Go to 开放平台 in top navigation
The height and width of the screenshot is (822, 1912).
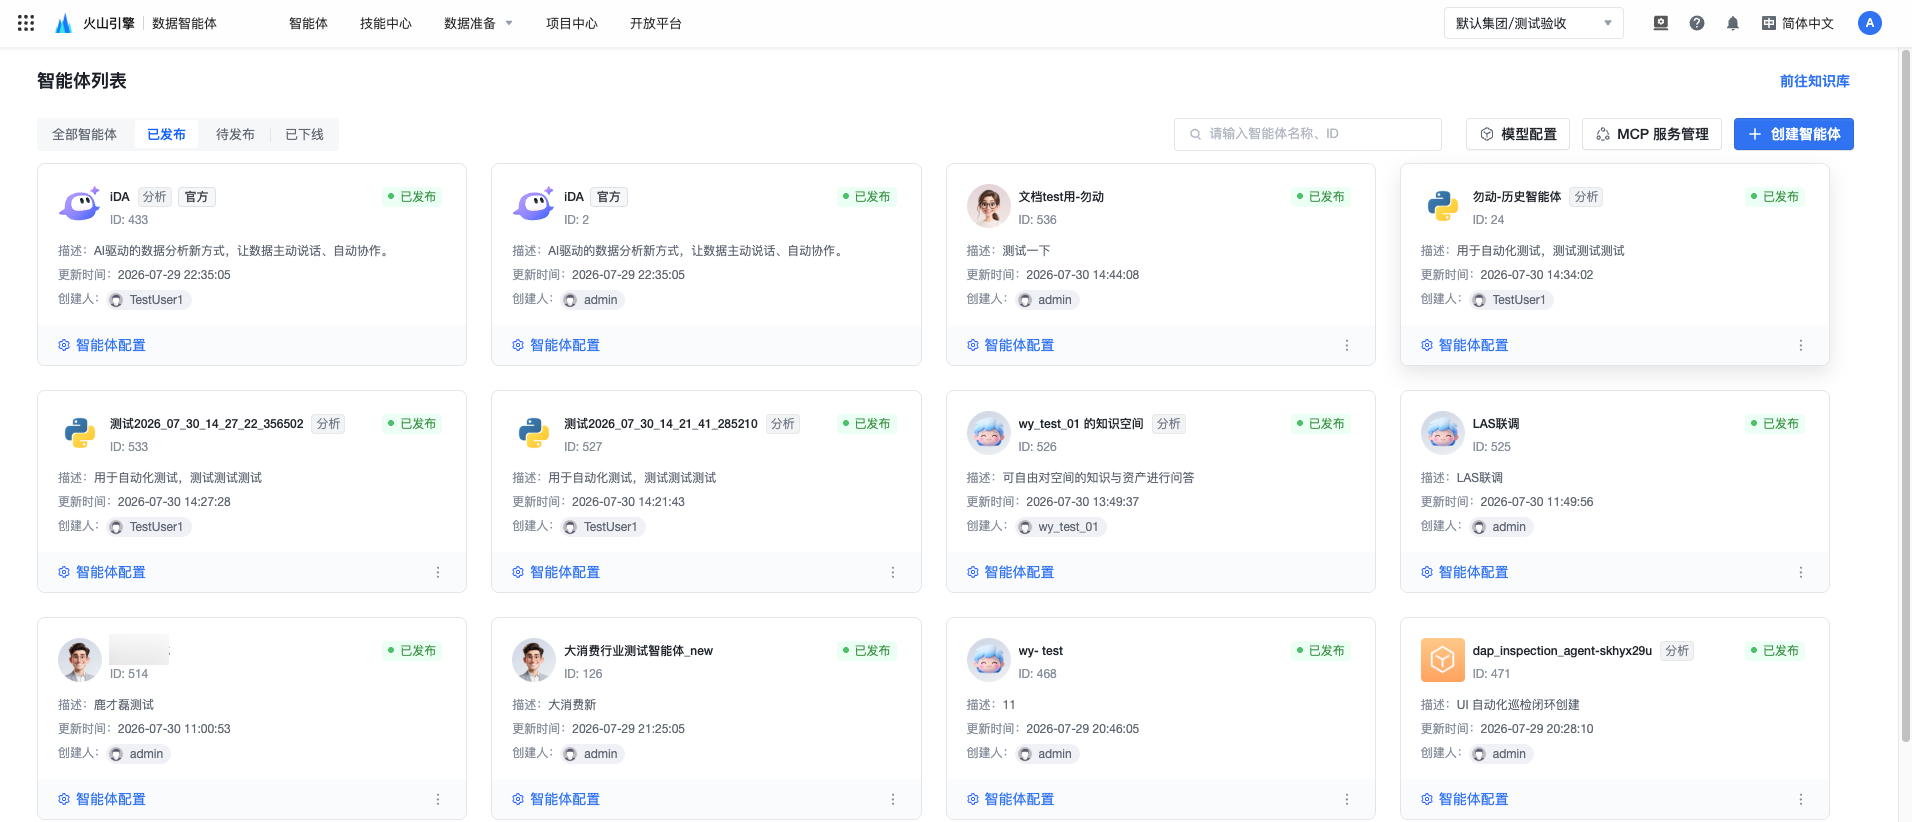click(x=656, y=23)
